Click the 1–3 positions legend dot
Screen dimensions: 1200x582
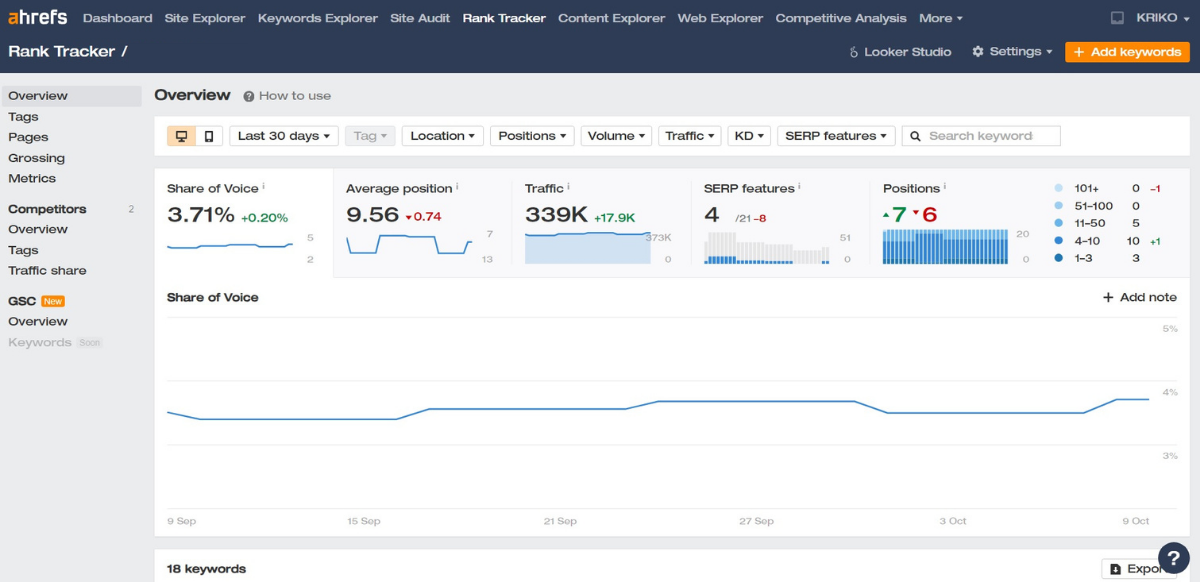1058,258
